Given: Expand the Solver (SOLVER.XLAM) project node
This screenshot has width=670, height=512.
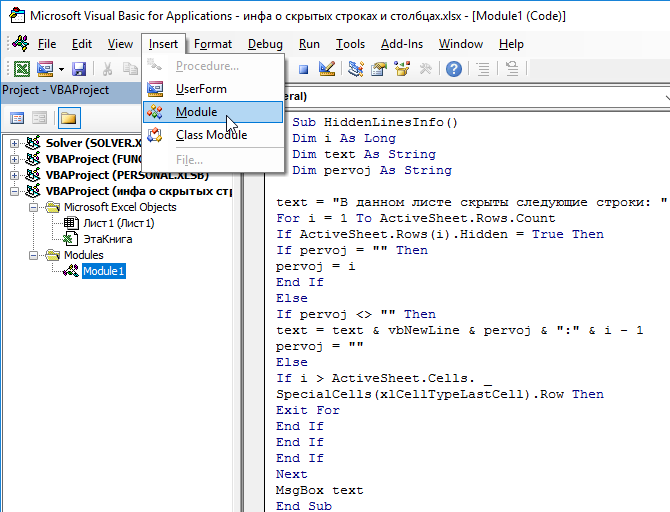Looking at the screenshot, I should [15, 143].
